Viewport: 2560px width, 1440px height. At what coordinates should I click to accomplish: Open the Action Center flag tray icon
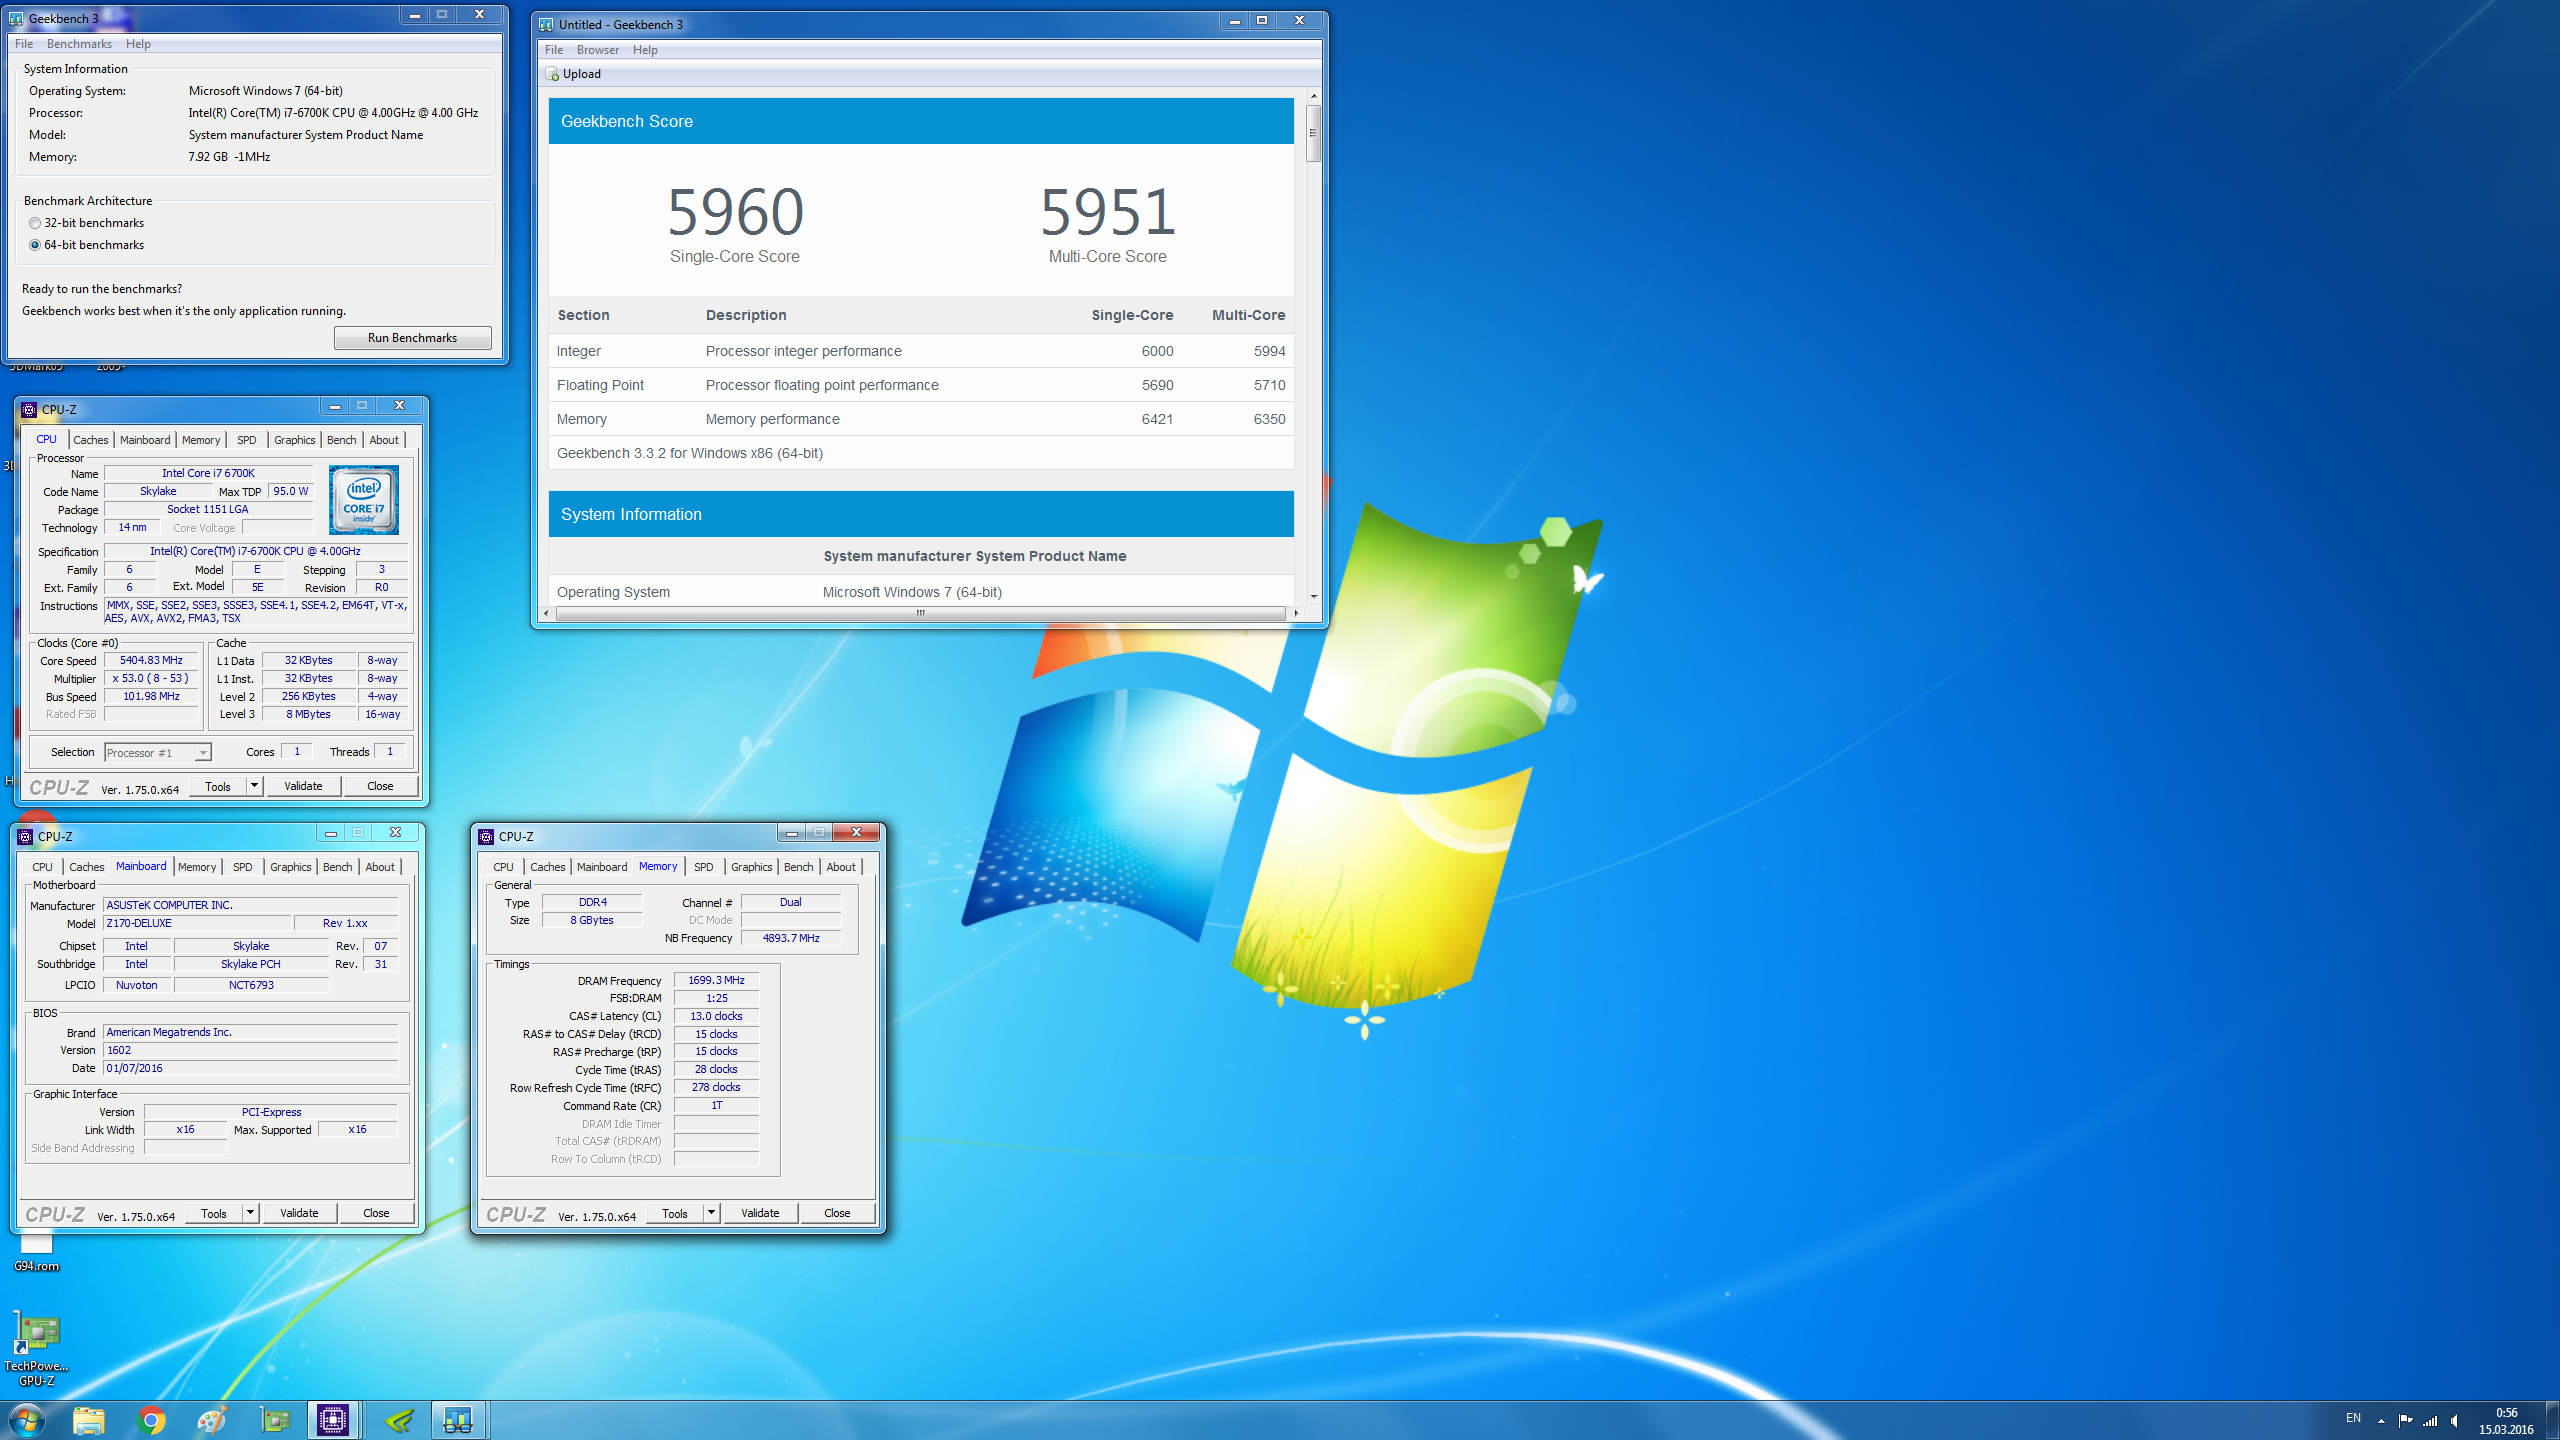(2405, 1420)
